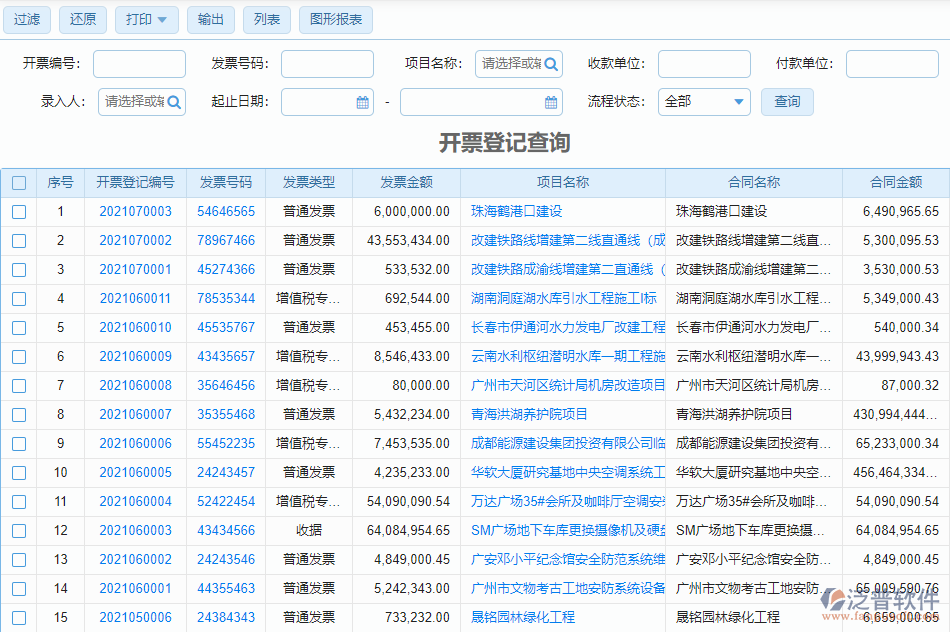This screenshot has width=950, height=632.
Task: Click the 过滤 filter toolbar button
Action: 26,19
